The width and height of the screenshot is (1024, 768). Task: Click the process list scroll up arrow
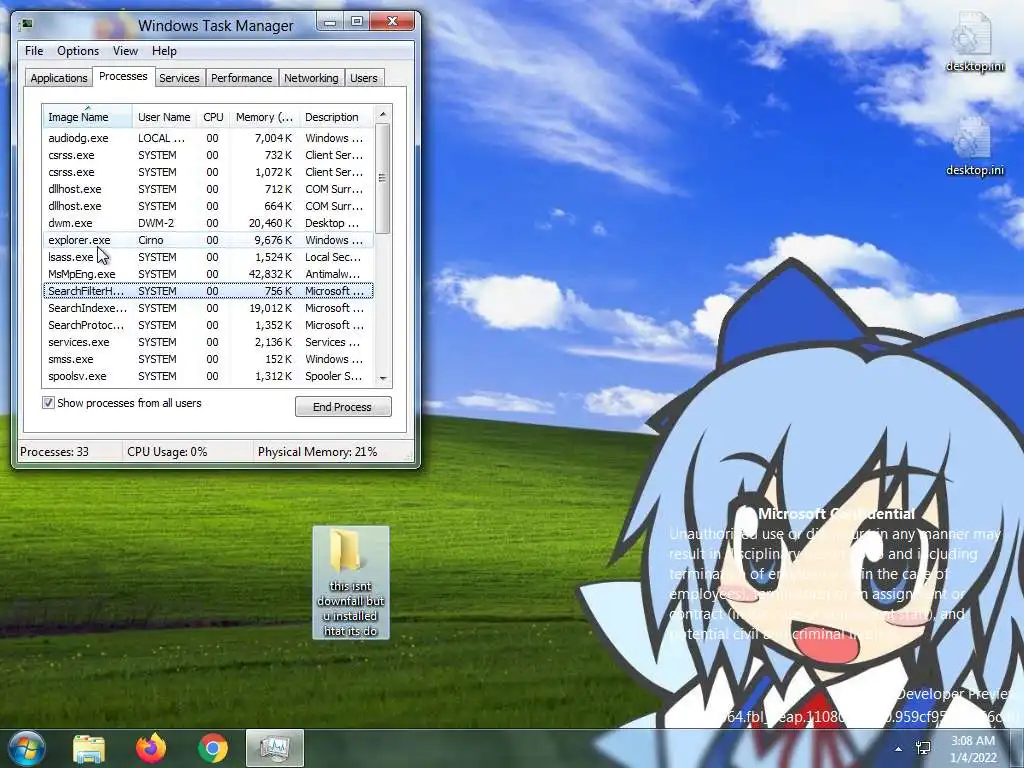coord(383,114)
